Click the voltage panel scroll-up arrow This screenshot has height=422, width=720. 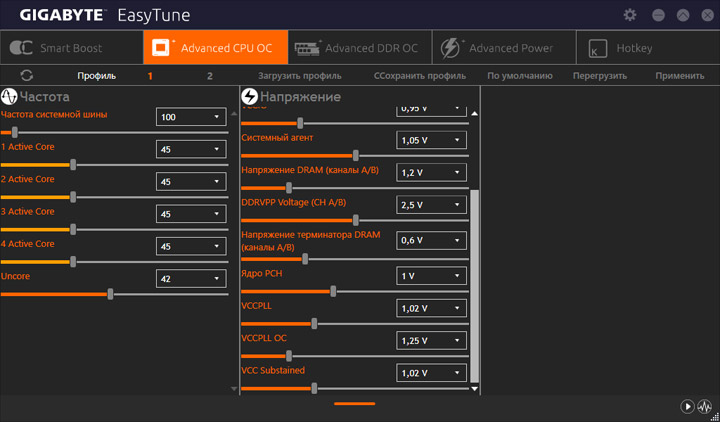[475, 113]
